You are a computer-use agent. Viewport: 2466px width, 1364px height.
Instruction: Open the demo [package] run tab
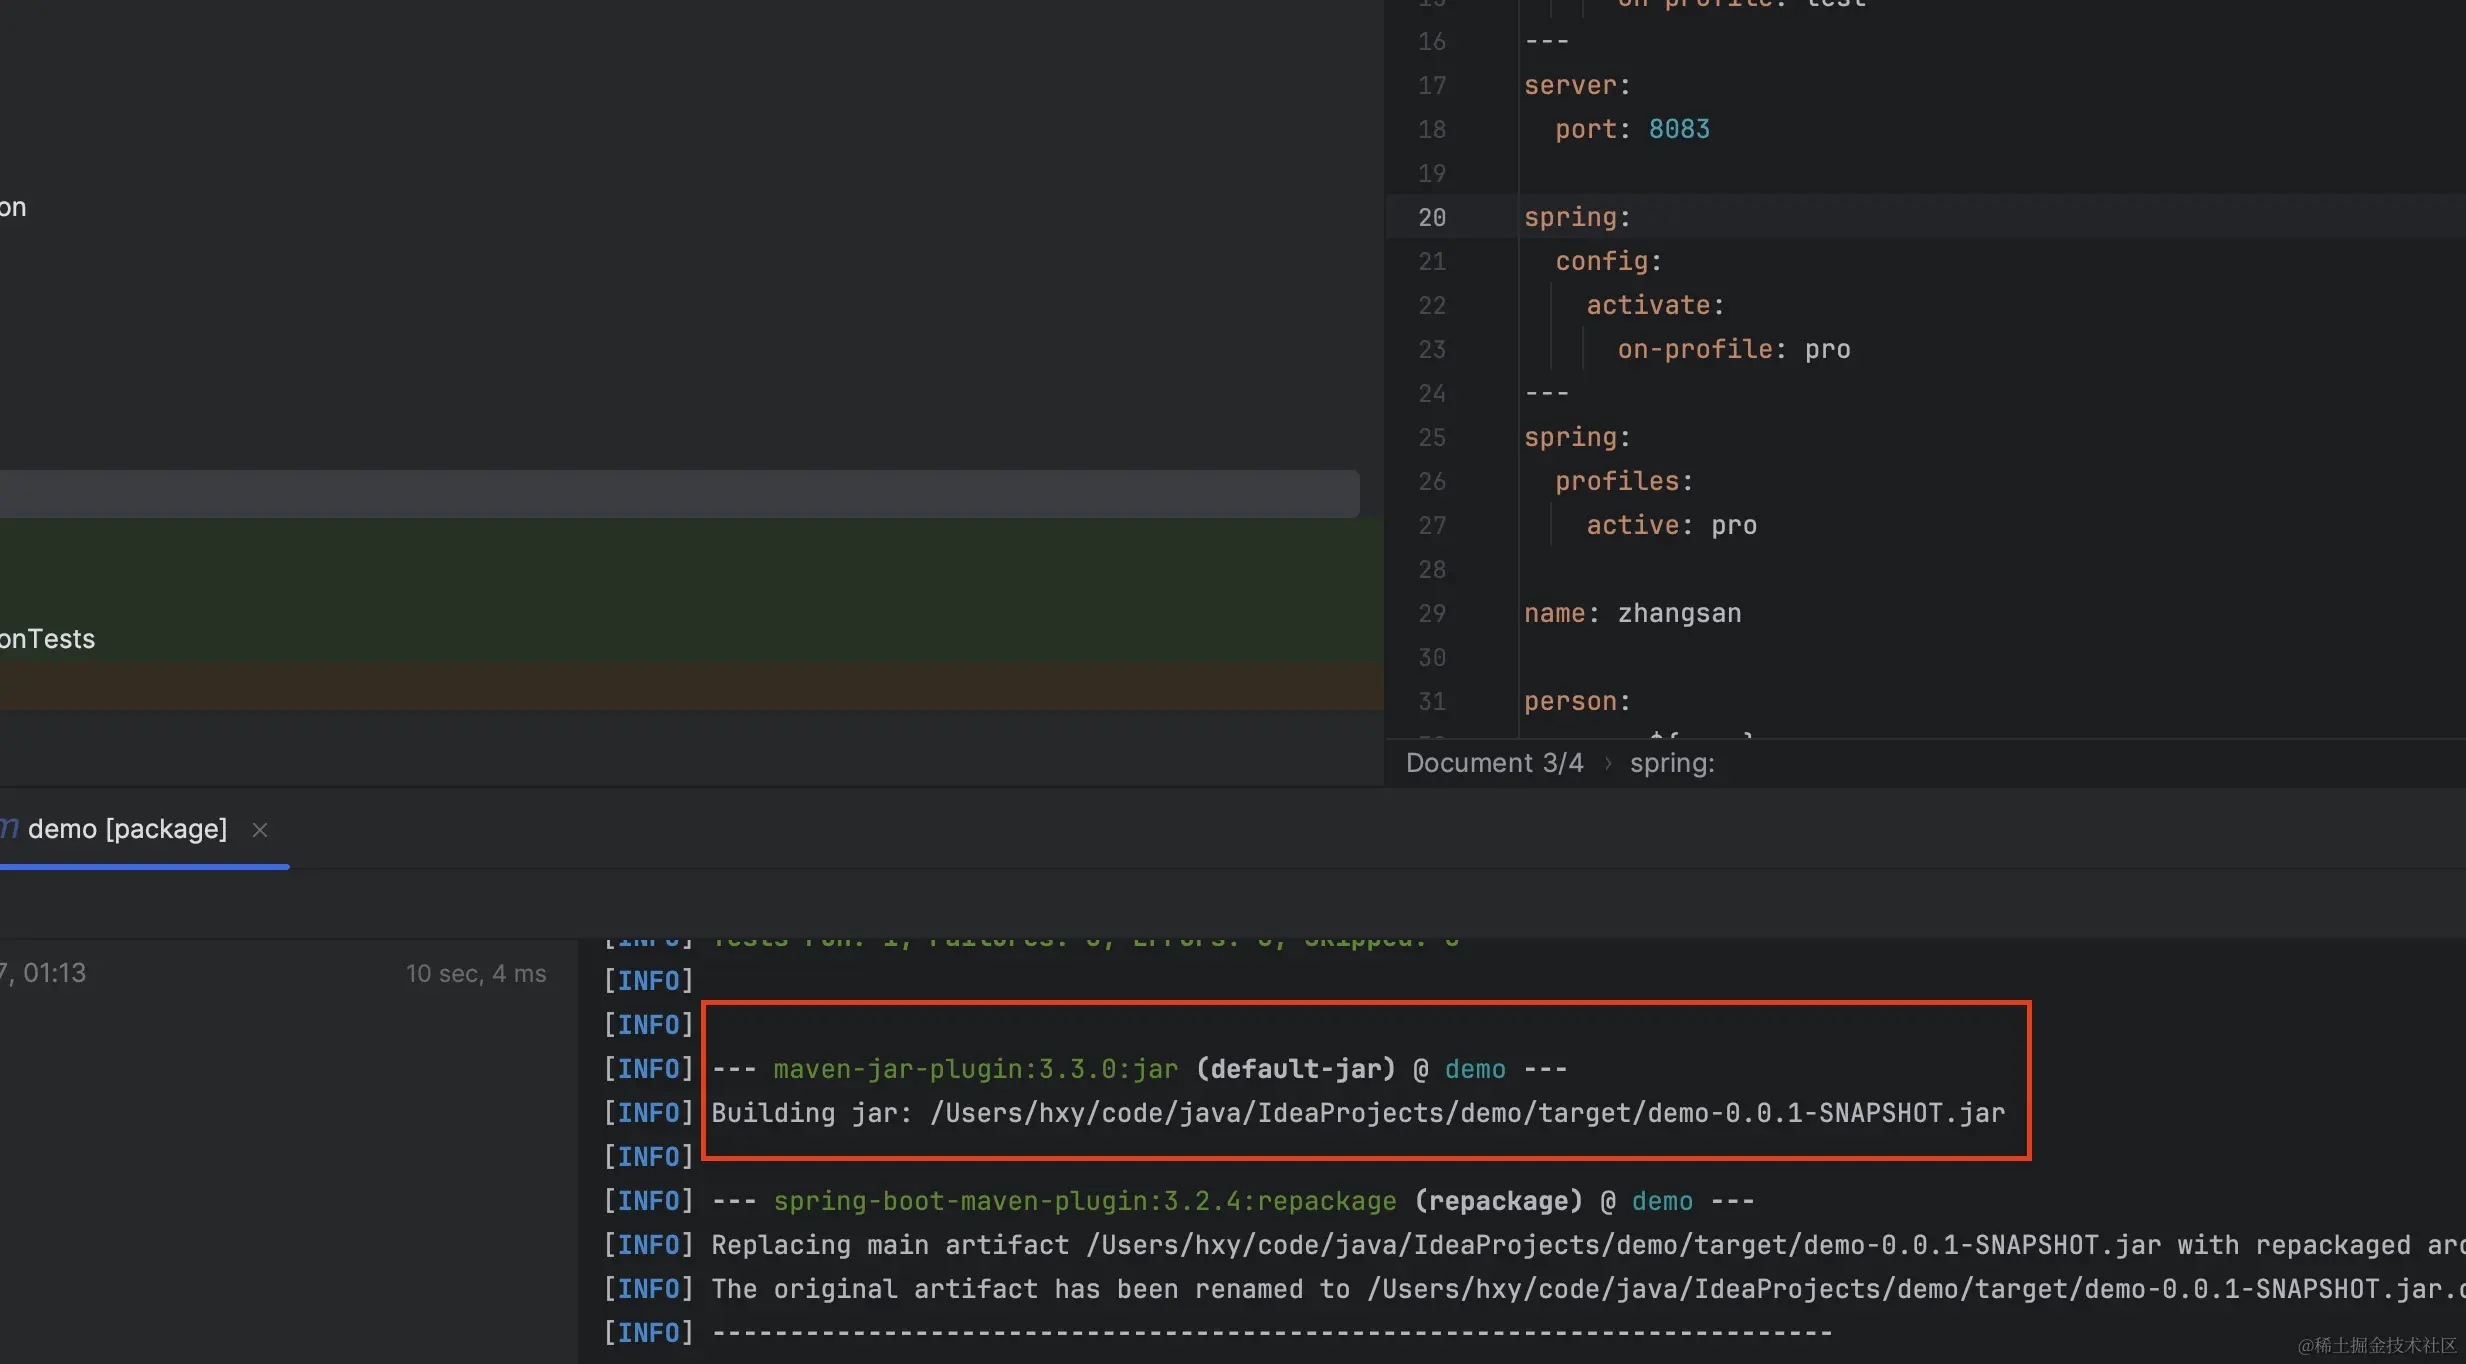(x=127, y=829)
